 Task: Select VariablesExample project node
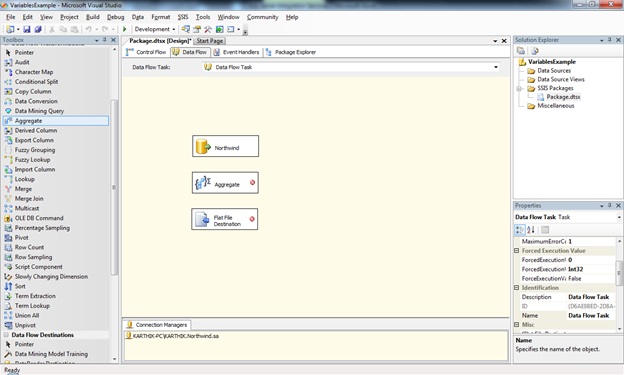tap(552, 62)
